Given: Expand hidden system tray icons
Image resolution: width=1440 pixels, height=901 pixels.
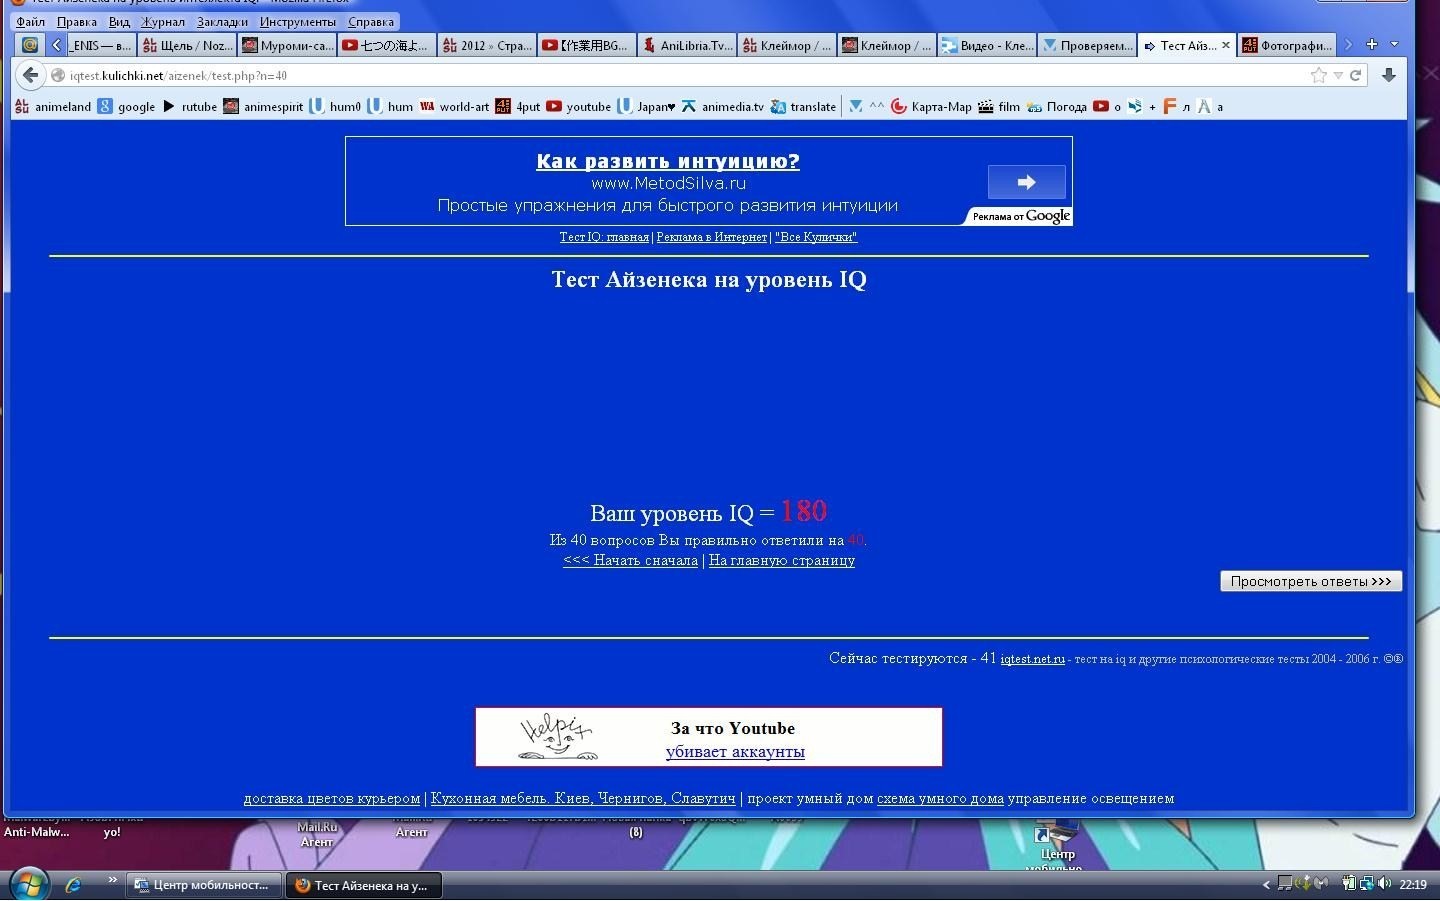Looking at the screenshot, I should [1266, 884].
